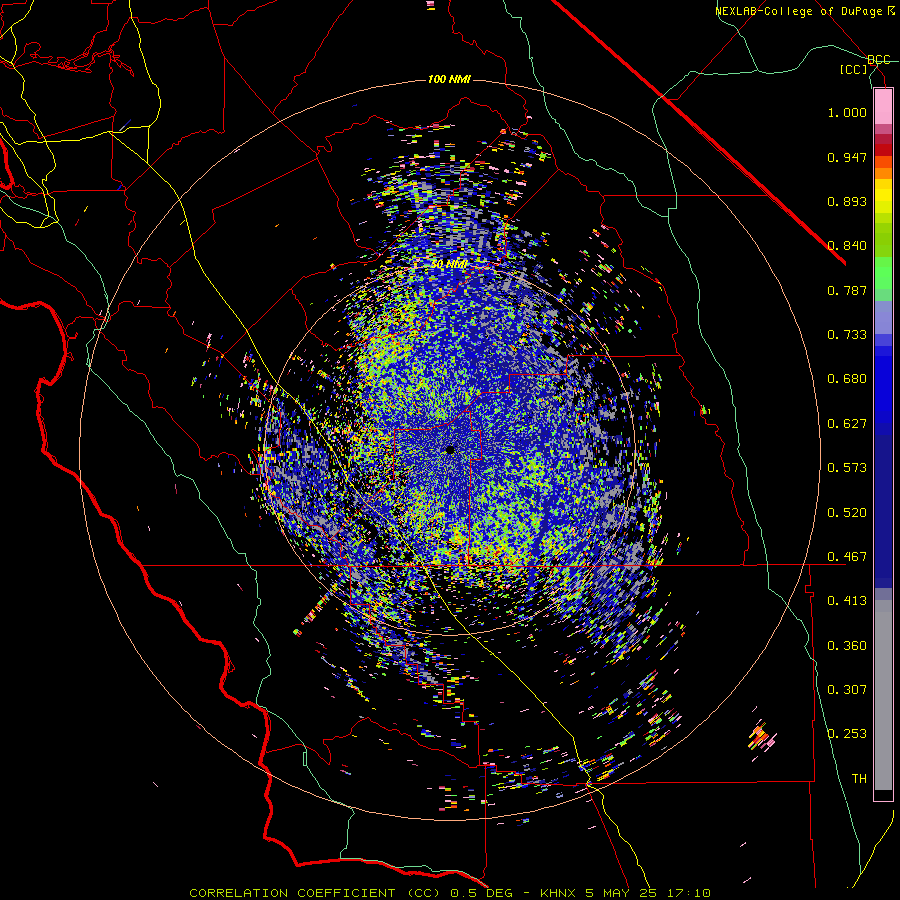Select the 0.467 scale value
900x900 pixels.
point(847,556)
